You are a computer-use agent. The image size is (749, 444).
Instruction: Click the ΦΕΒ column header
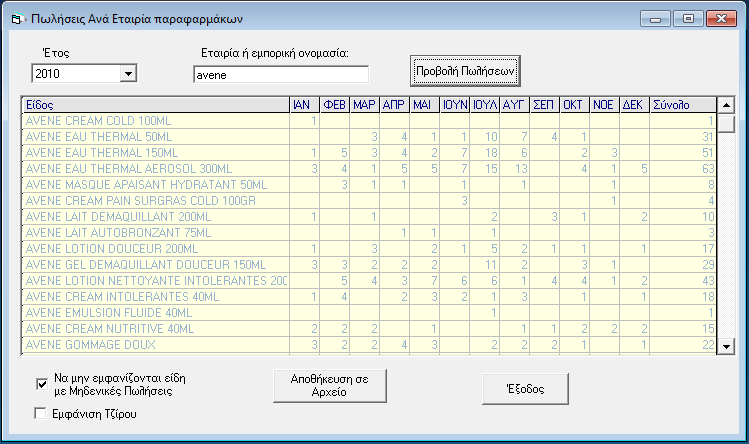[x=335, y=105]
